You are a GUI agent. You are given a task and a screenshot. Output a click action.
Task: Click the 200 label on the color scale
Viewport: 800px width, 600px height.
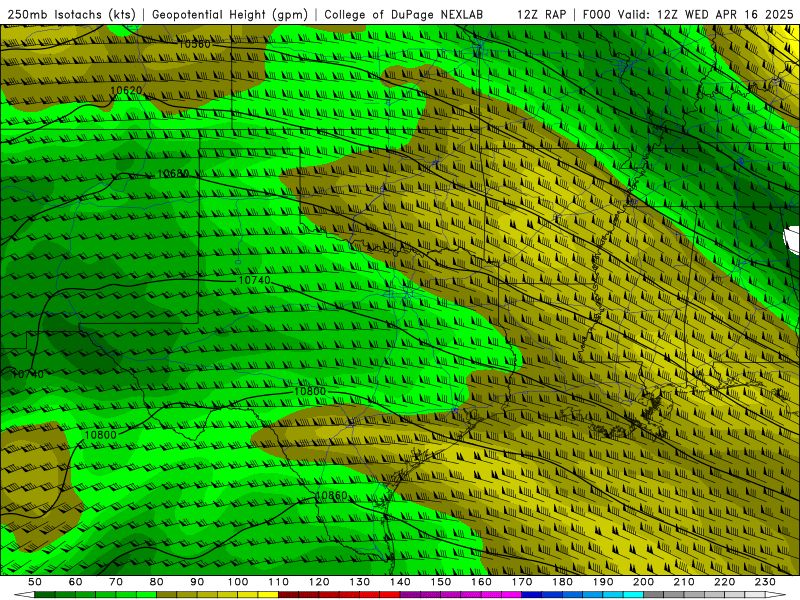(643, 582)
